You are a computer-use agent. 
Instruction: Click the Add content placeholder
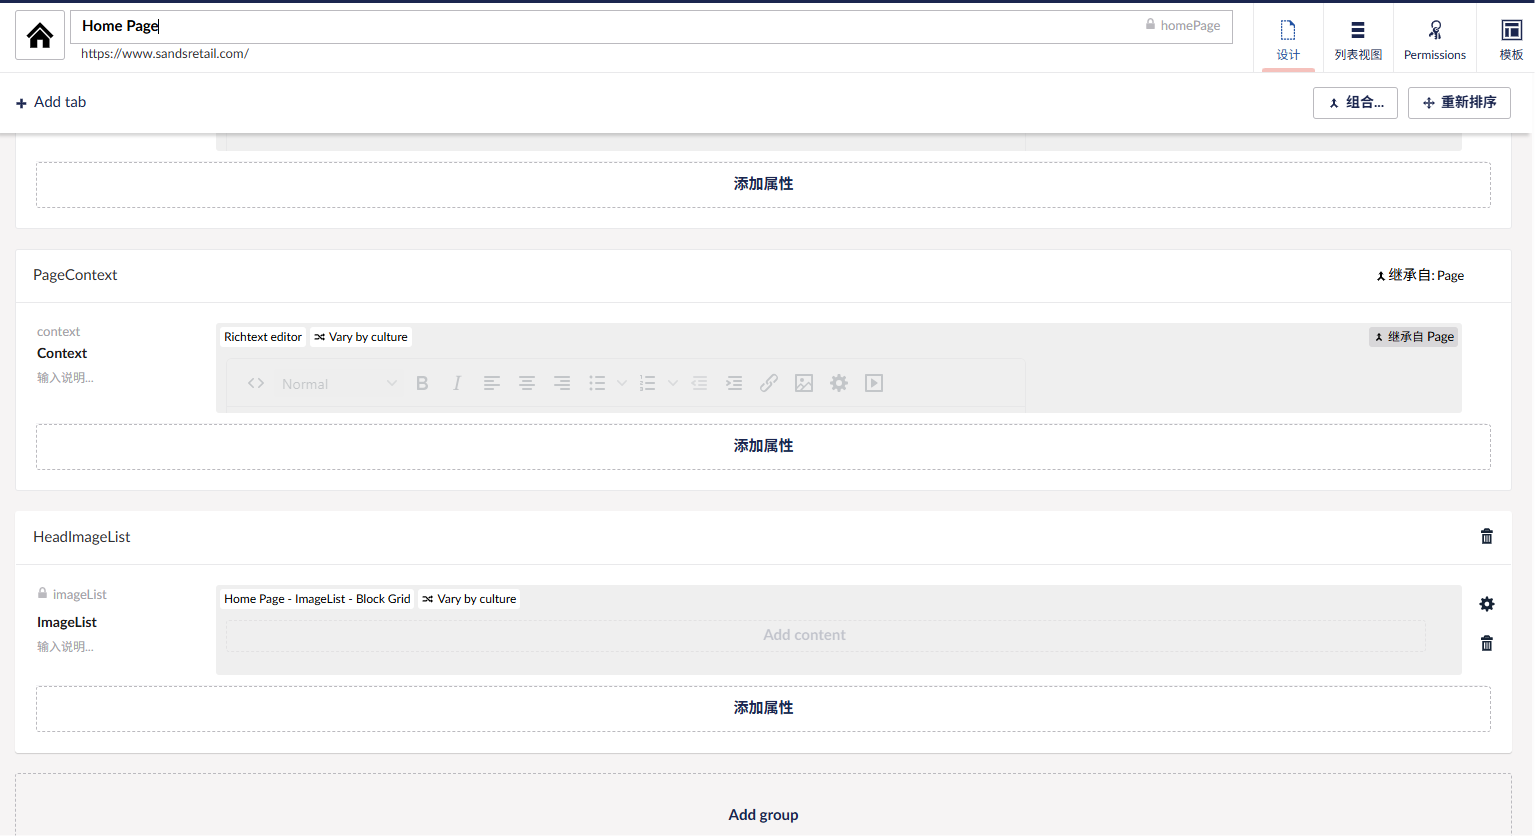pyautogui.click(x=826, y=635)
